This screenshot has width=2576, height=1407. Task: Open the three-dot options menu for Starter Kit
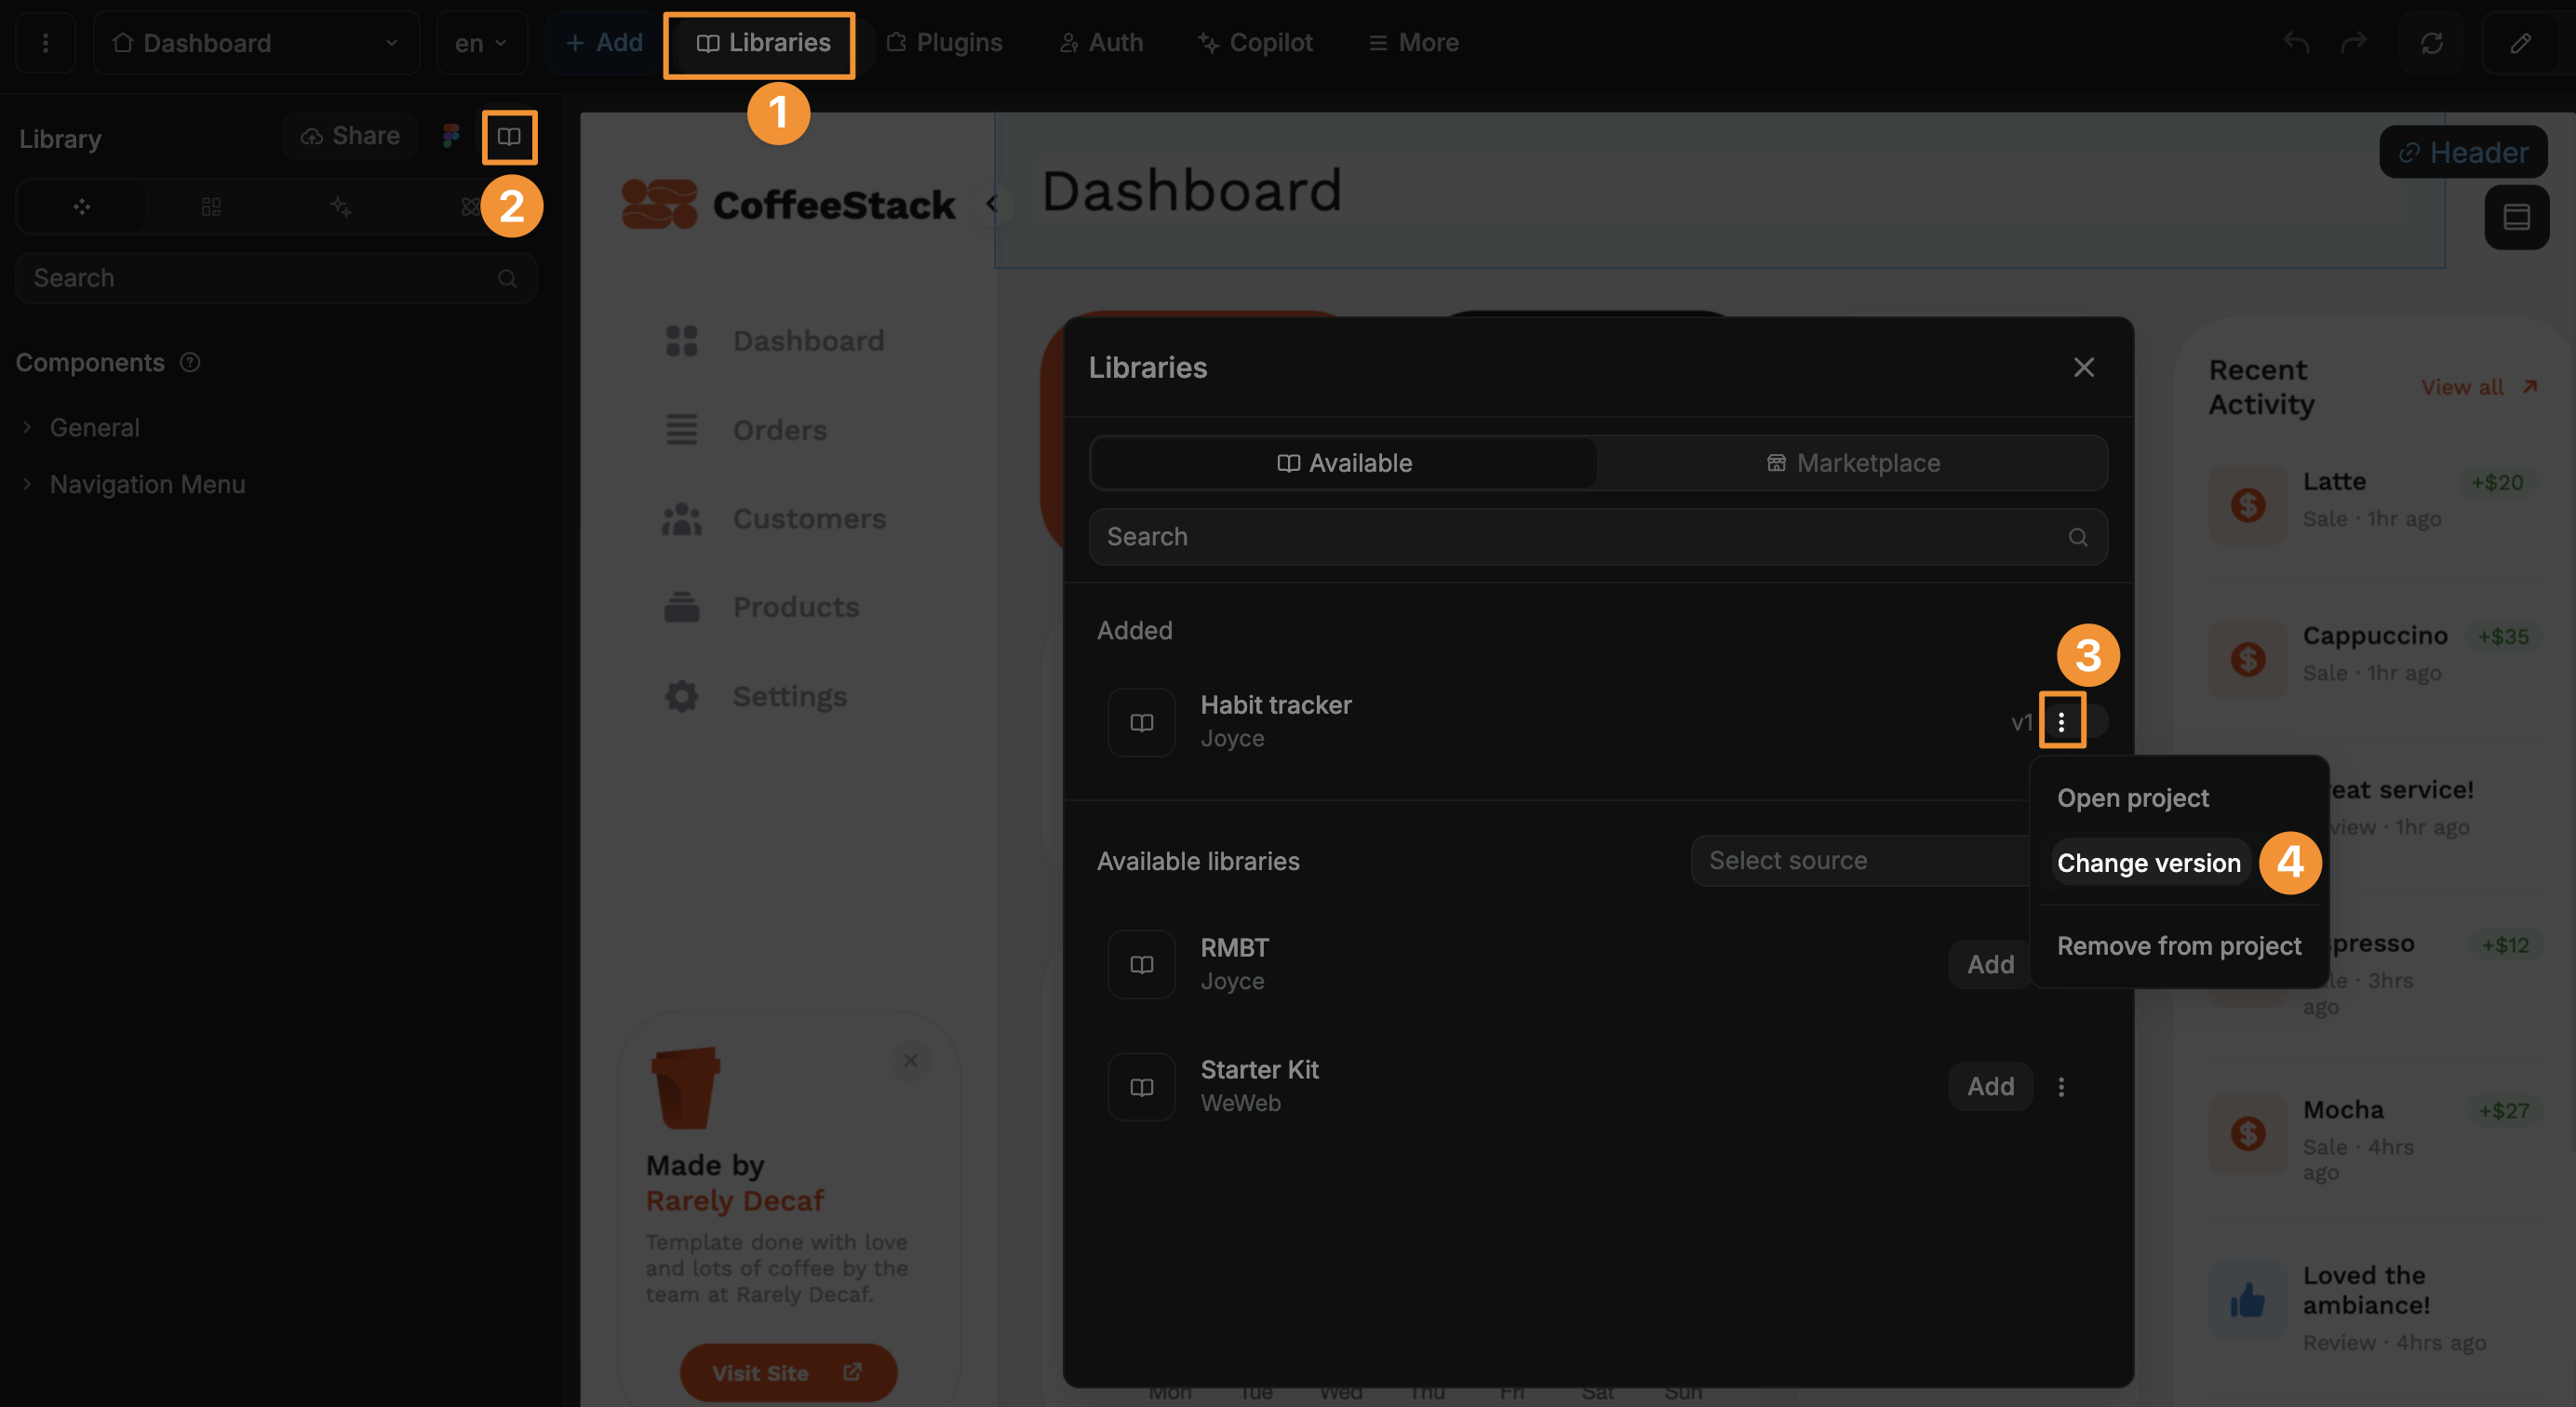pyautogui.click(x=2061, y=1086)
